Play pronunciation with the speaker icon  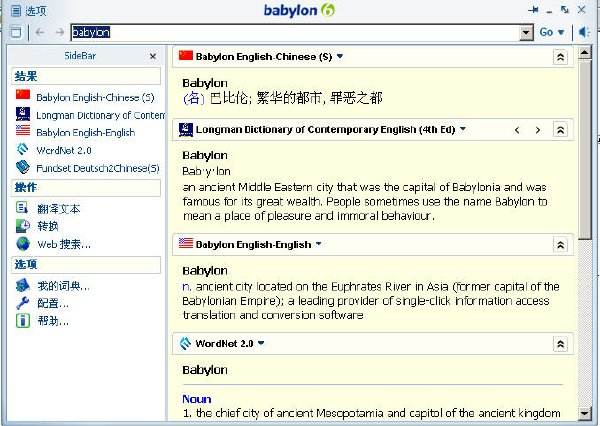(x=584, y=32)
